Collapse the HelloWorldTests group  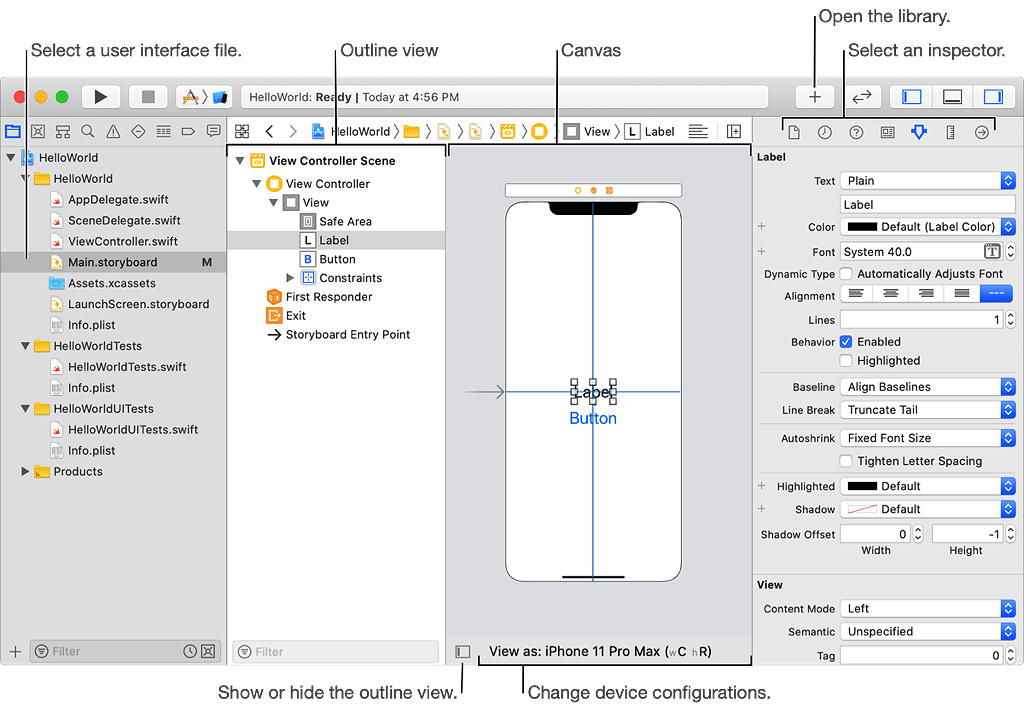tap(25, 346)
